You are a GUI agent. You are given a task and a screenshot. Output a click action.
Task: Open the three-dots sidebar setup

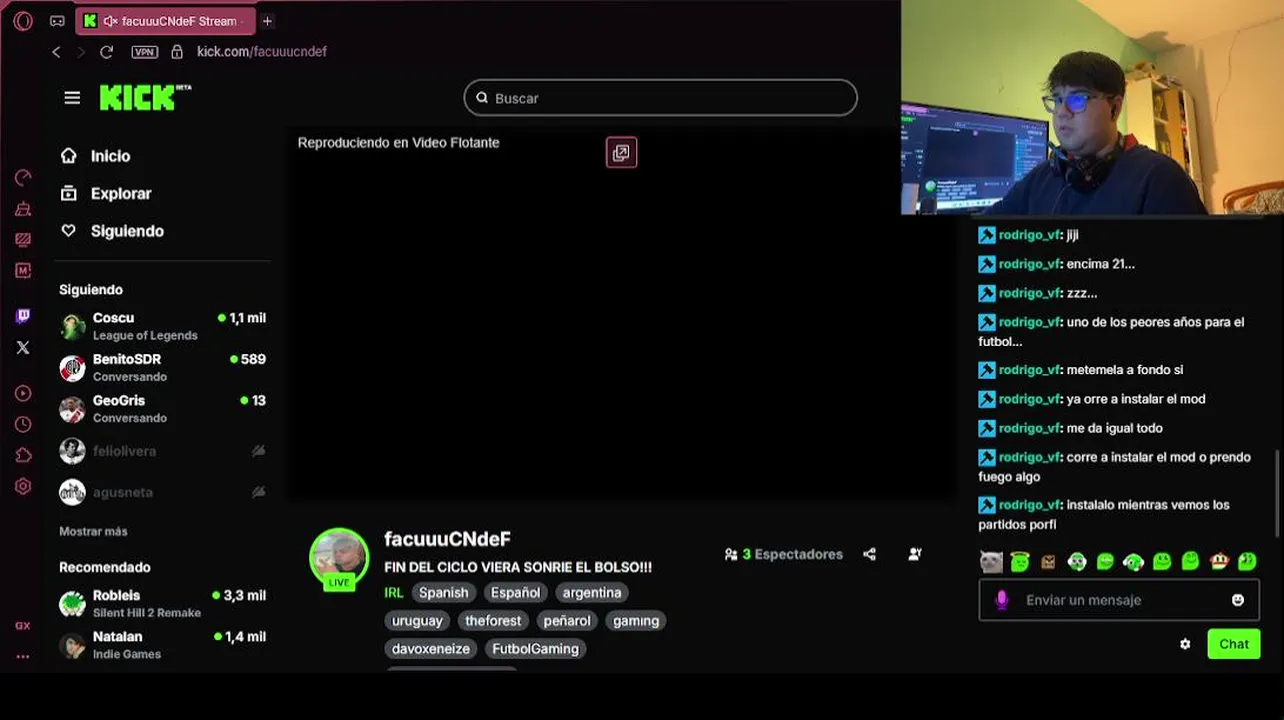pos(23,657)
